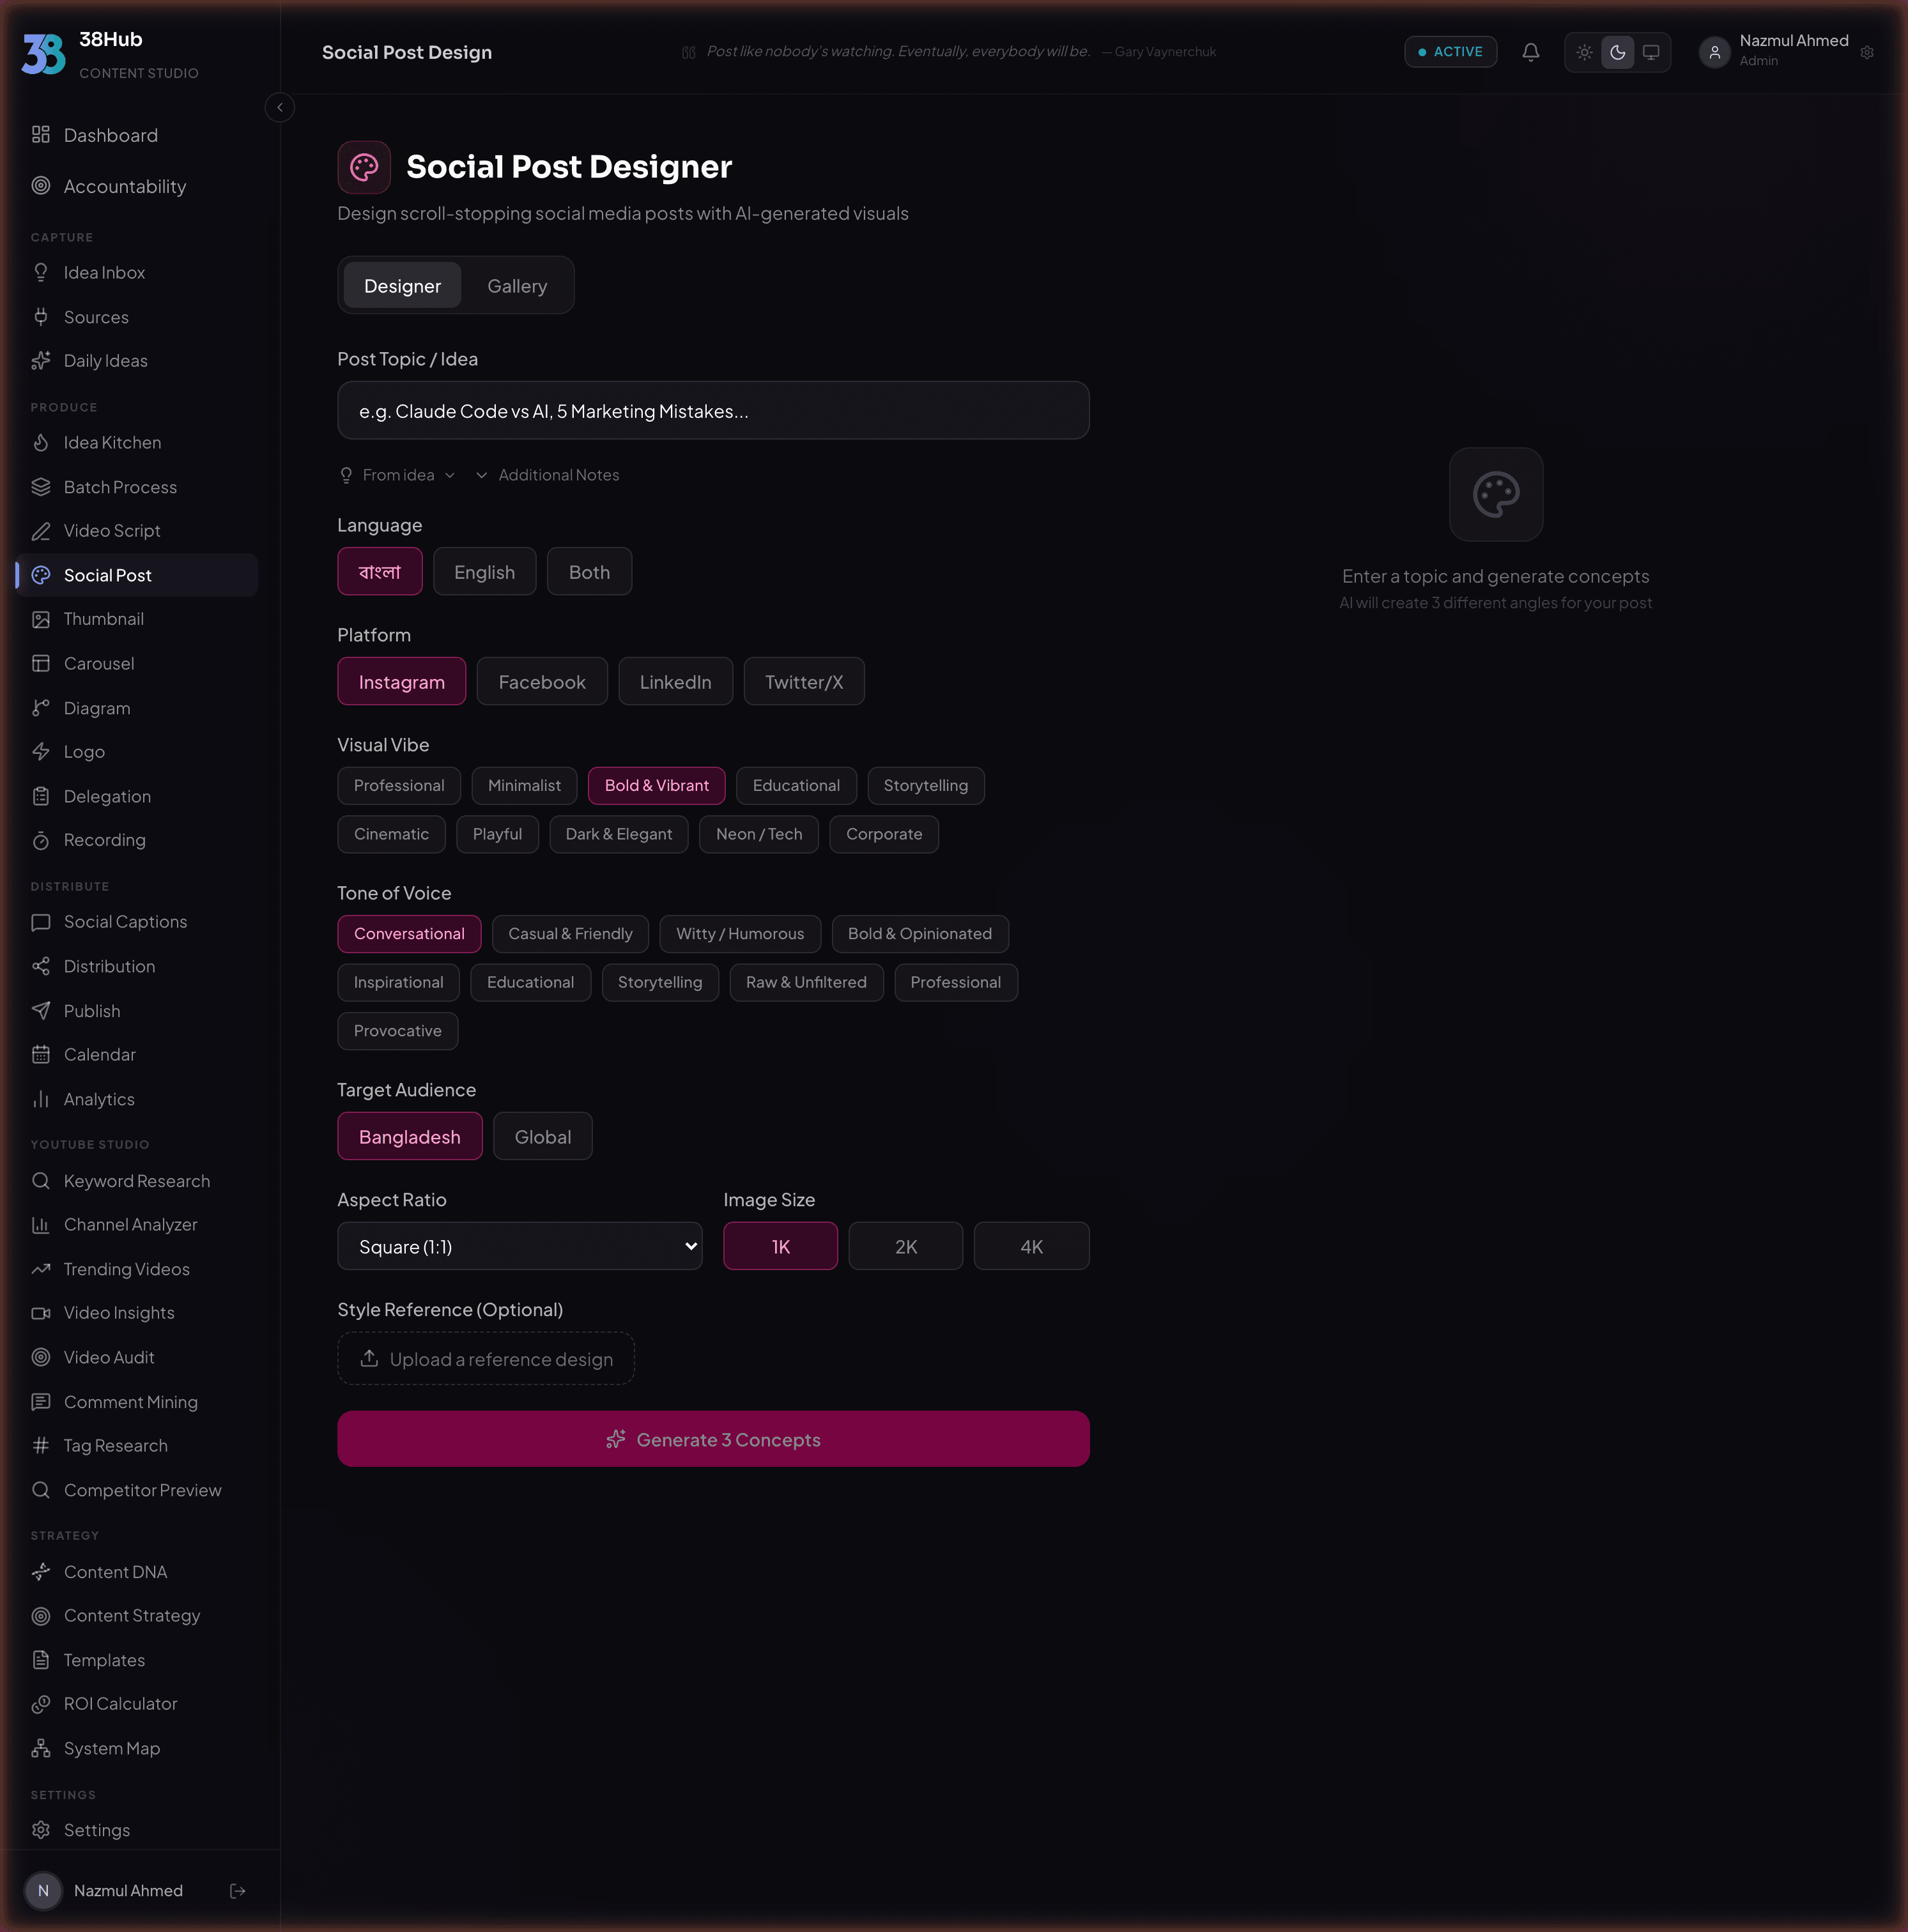Open the ROI Calculator
The width and height of the screenshot is (1908, 1932).
120,1703
